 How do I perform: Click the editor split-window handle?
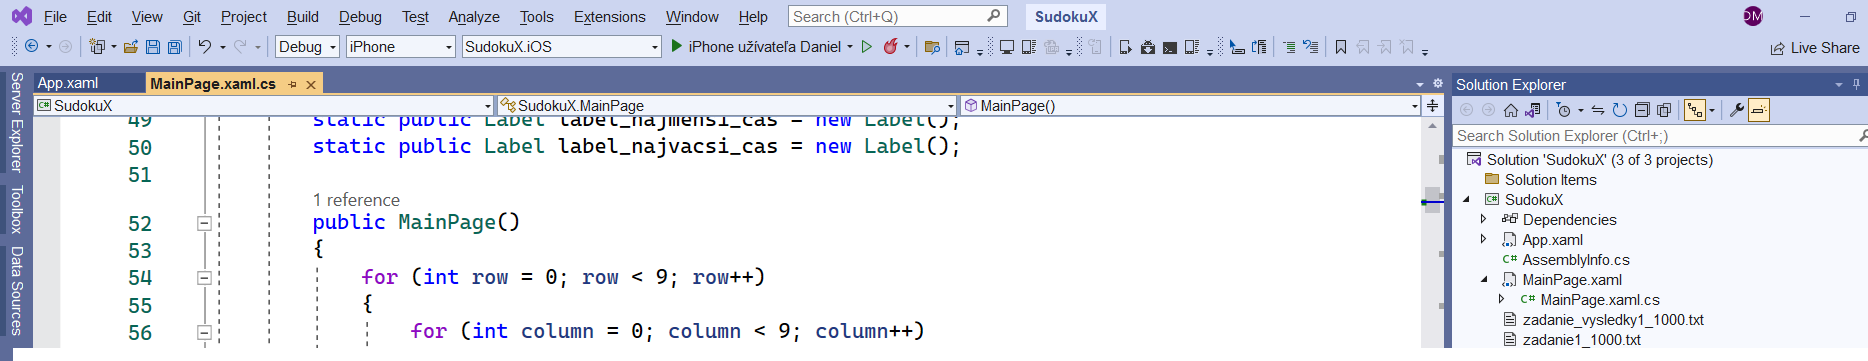point(1432,105)
